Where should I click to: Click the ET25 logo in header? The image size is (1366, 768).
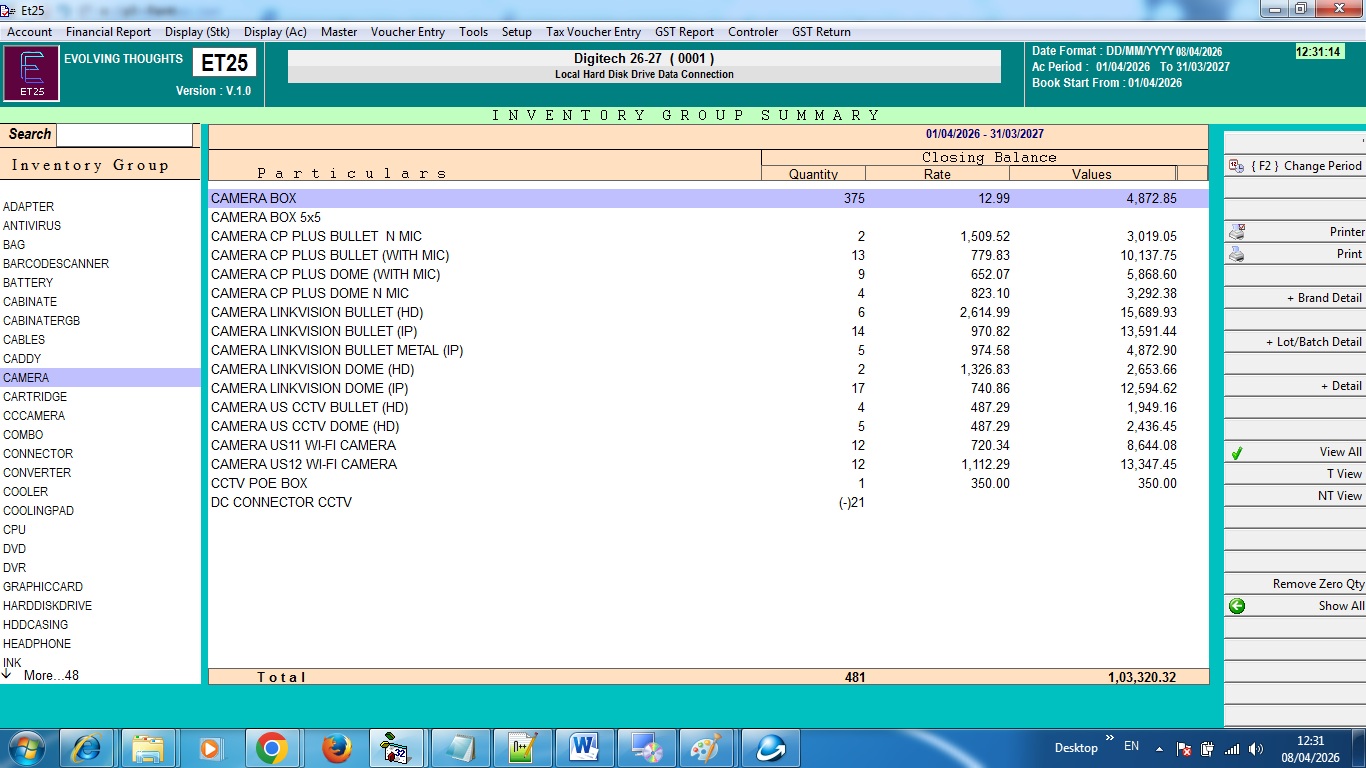coord(31,75)
